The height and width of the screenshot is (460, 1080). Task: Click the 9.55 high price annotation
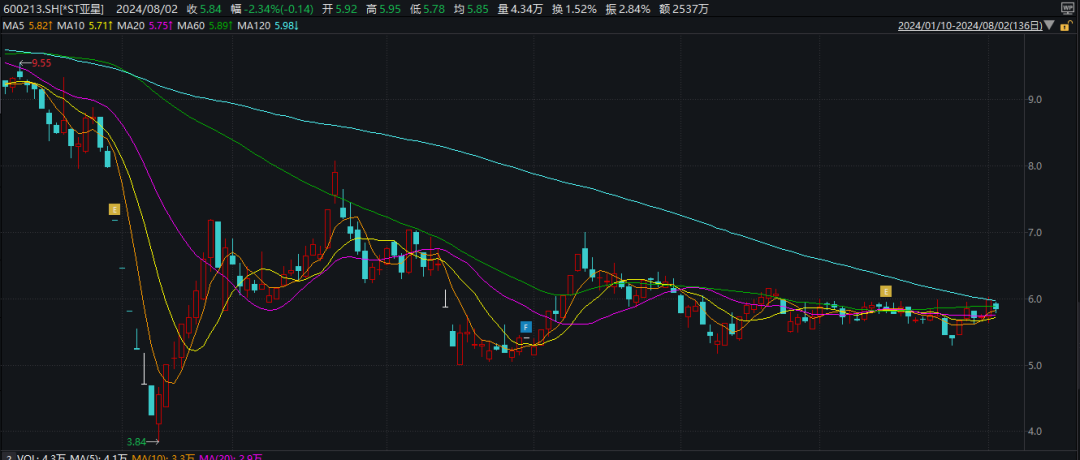click(x=41, y=63)
